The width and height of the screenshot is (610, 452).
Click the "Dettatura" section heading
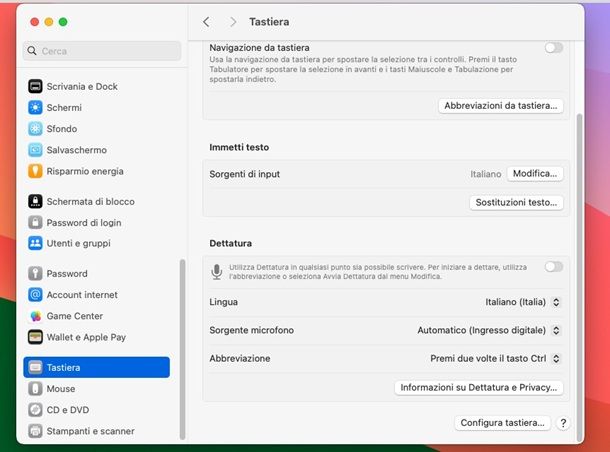[x=231, y=244]
